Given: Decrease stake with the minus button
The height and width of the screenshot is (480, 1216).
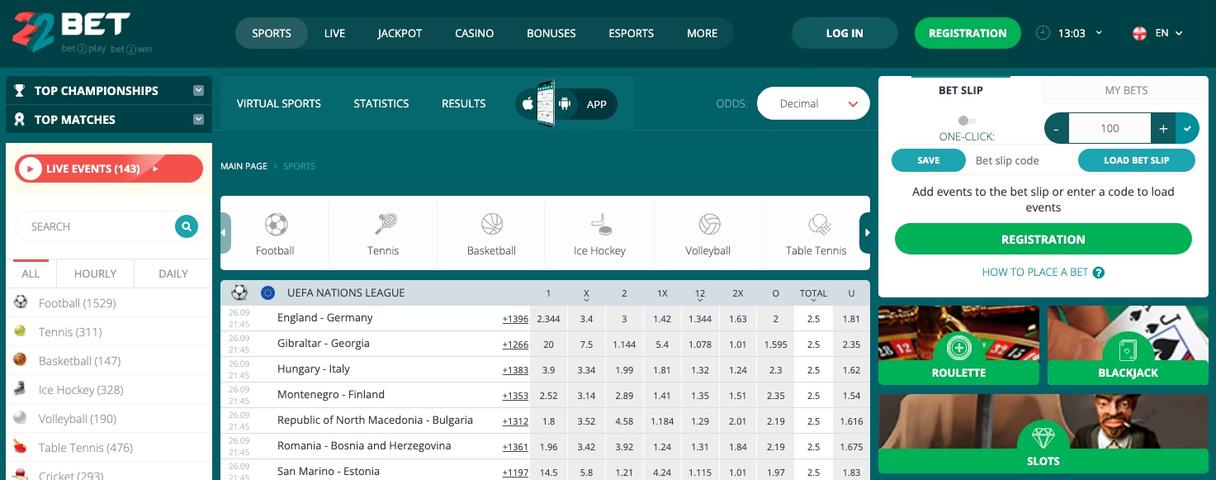Looking at the screenshot, I should point(1056,128).
